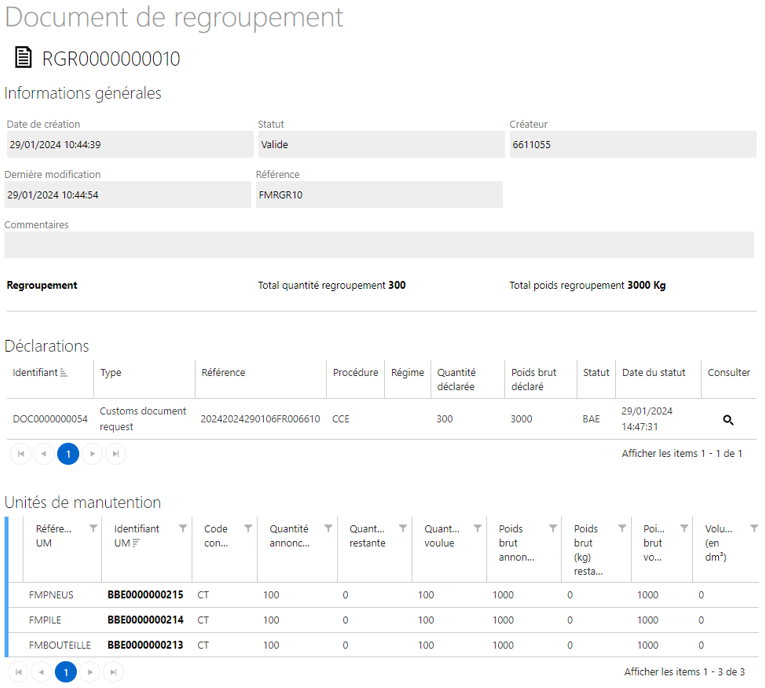The image size is (765, 688).
Task: Go to next page in Déclarations pager
Action: (x=92, y=454)
